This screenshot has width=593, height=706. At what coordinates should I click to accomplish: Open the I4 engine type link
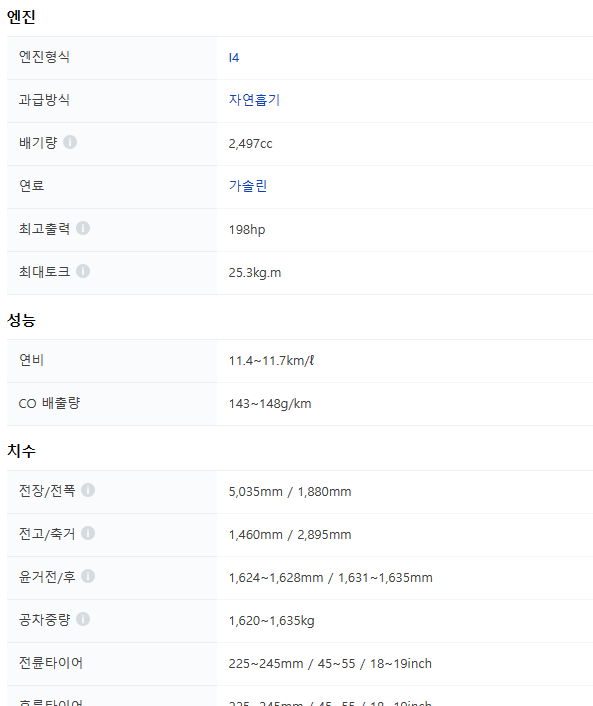tap(234, 58)
